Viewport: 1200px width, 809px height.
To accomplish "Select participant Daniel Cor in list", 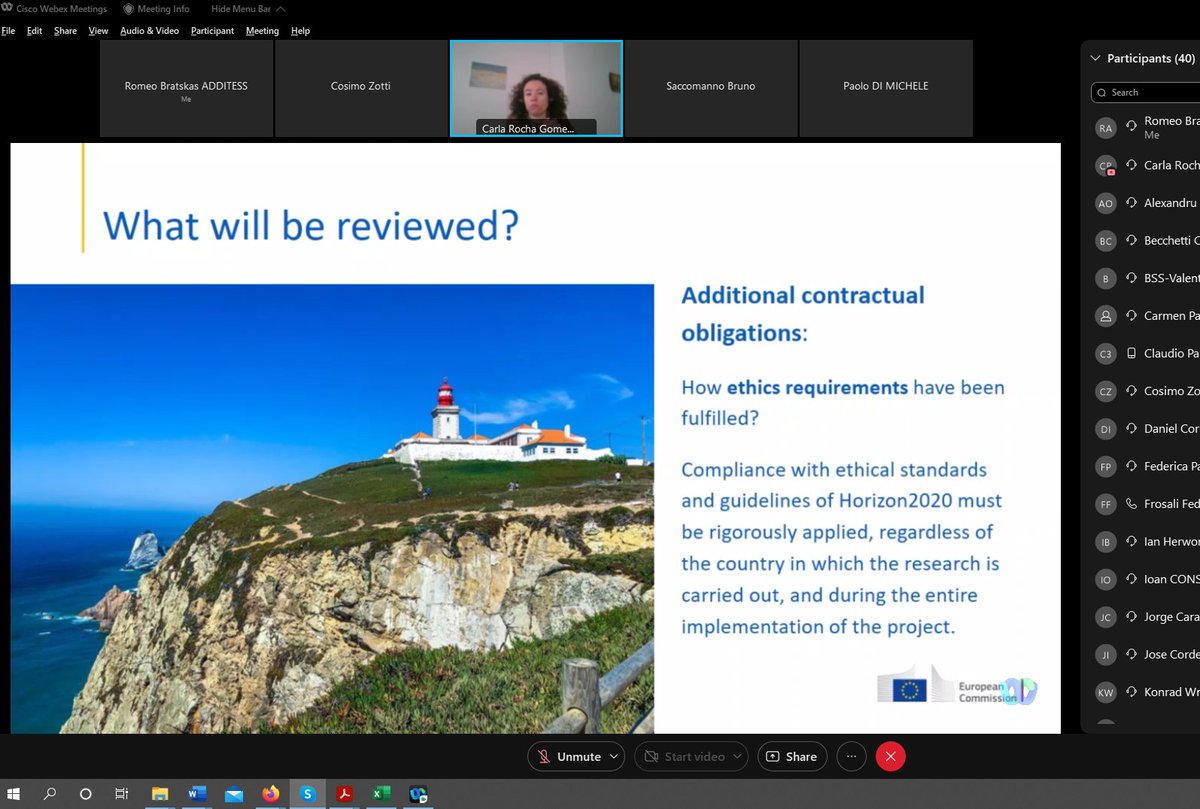I will pyautogui.click(x=1145, y=429).
